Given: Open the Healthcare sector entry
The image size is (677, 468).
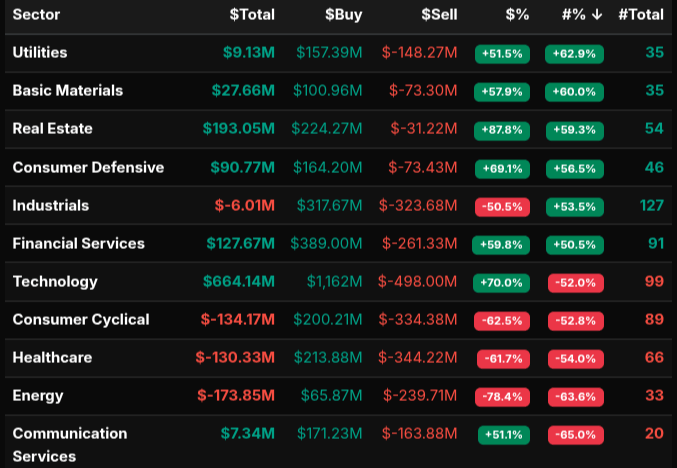Looking at the screenshot, I should tap(50, 358).
